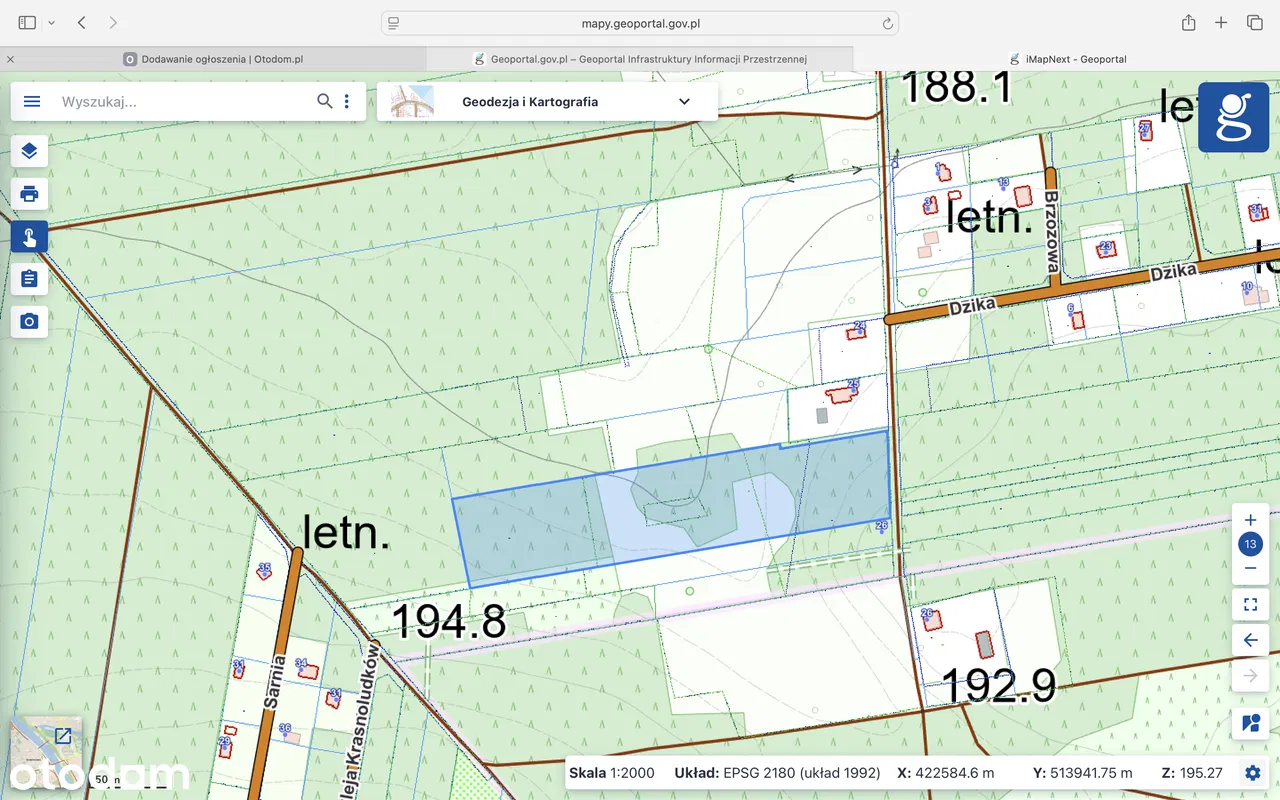The height and width of the screenshot is (800, 1280).
Task: Take a map snapshot with camera icon
Action: point(29,321)
